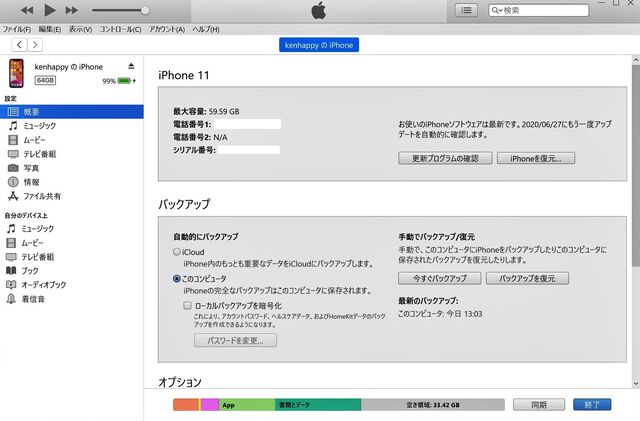
Task: Open the ヘルプ(H) menu
Action: tap(206, 29)
